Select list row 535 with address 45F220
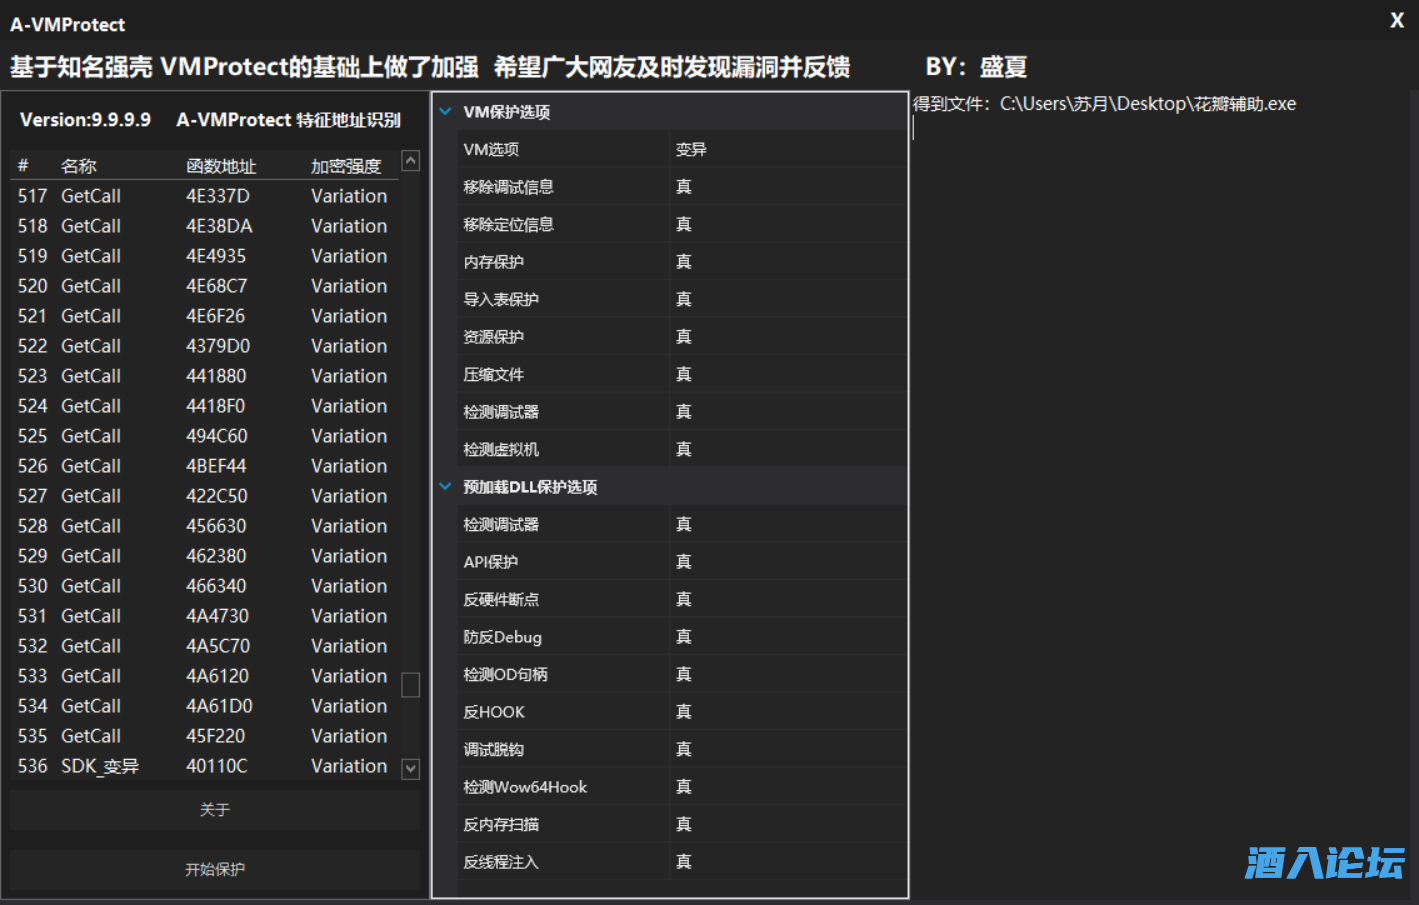This screenshot has width=1419, height=905. pos(204,736)
